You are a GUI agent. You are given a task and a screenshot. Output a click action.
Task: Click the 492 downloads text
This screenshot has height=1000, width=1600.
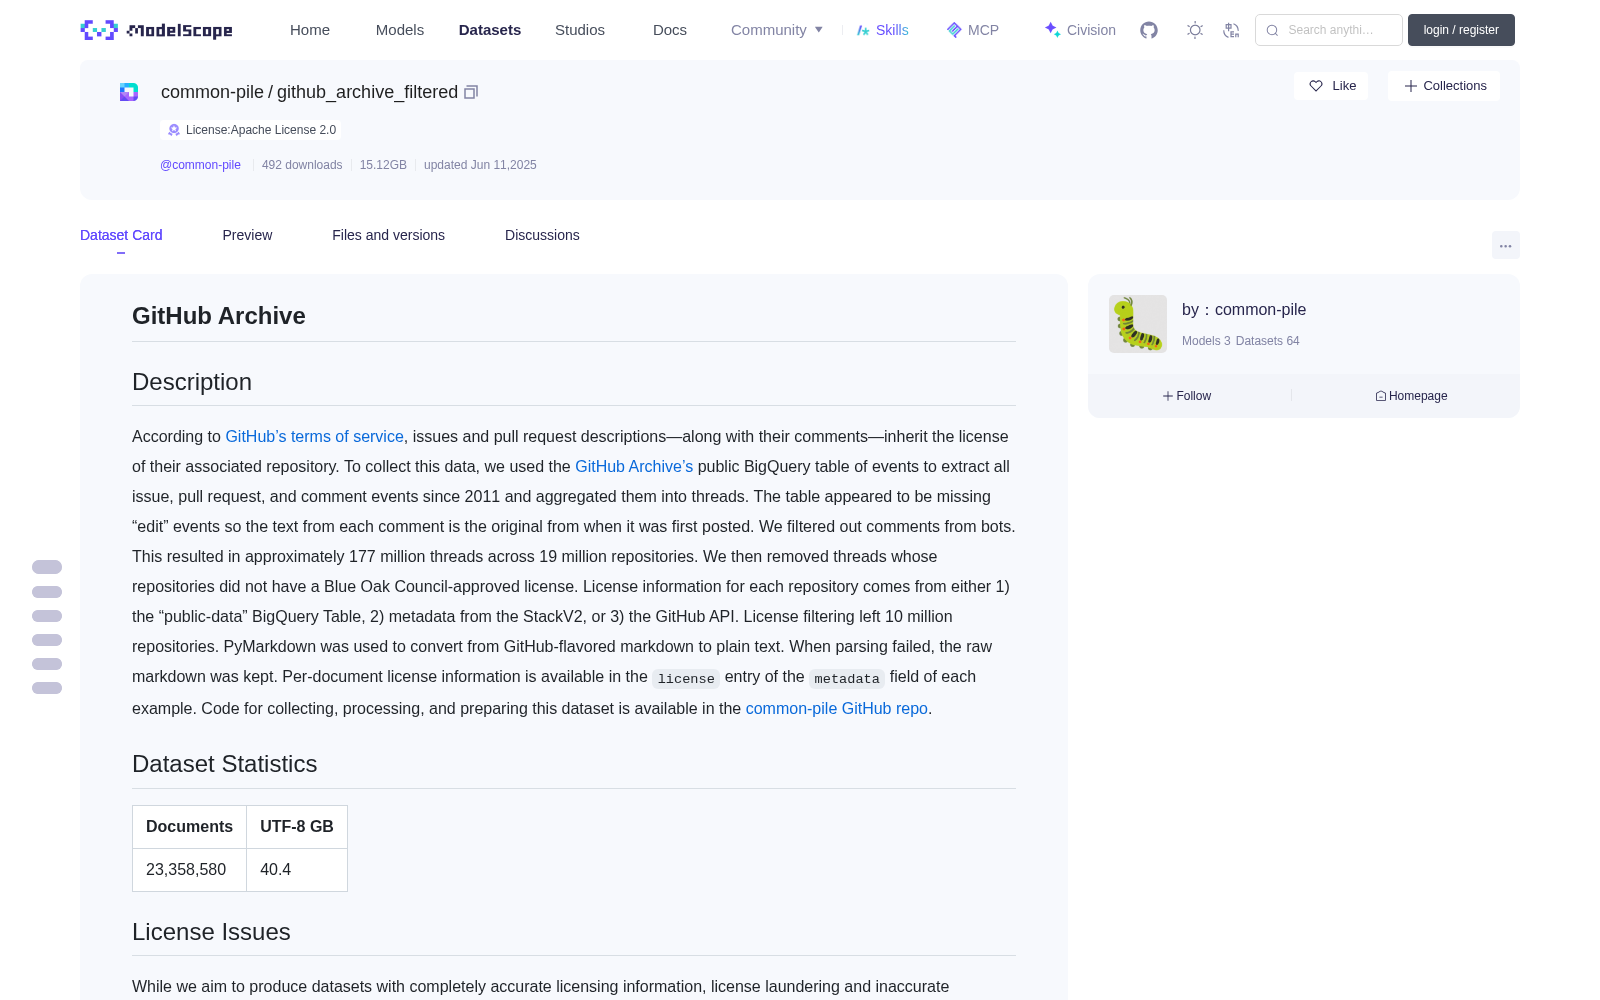(302, 165)
